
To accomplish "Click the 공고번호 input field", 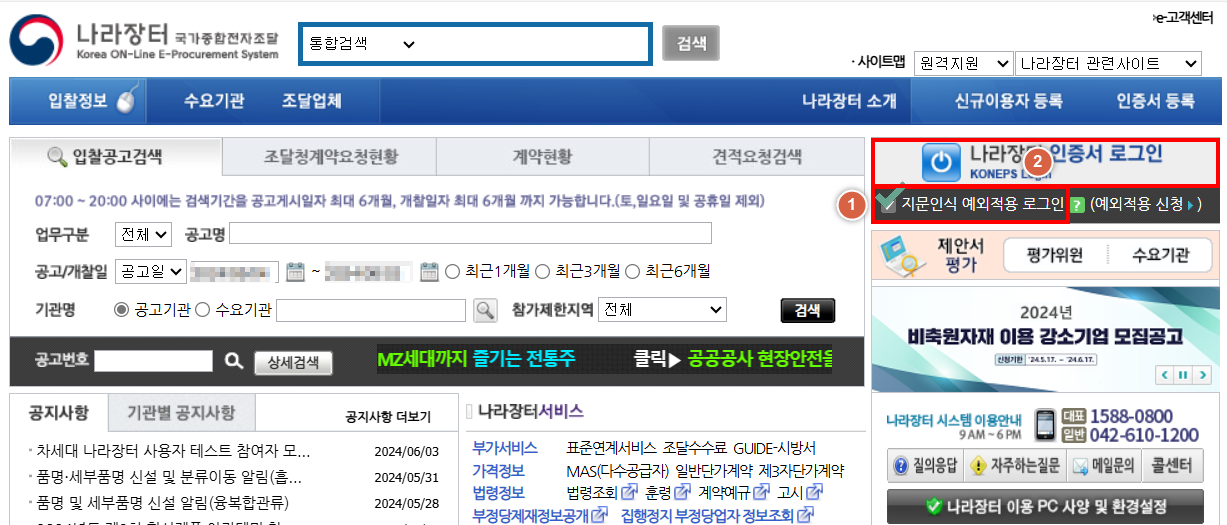I will (x=154, y=360).
